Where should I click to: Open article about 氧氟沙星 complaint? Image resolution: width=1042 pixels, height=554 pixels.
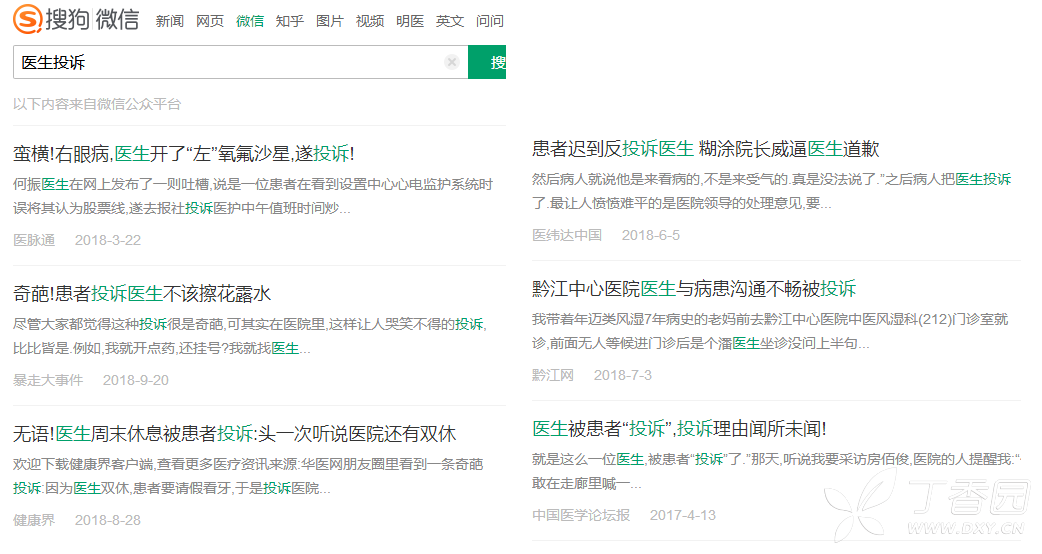pos(183,154)
